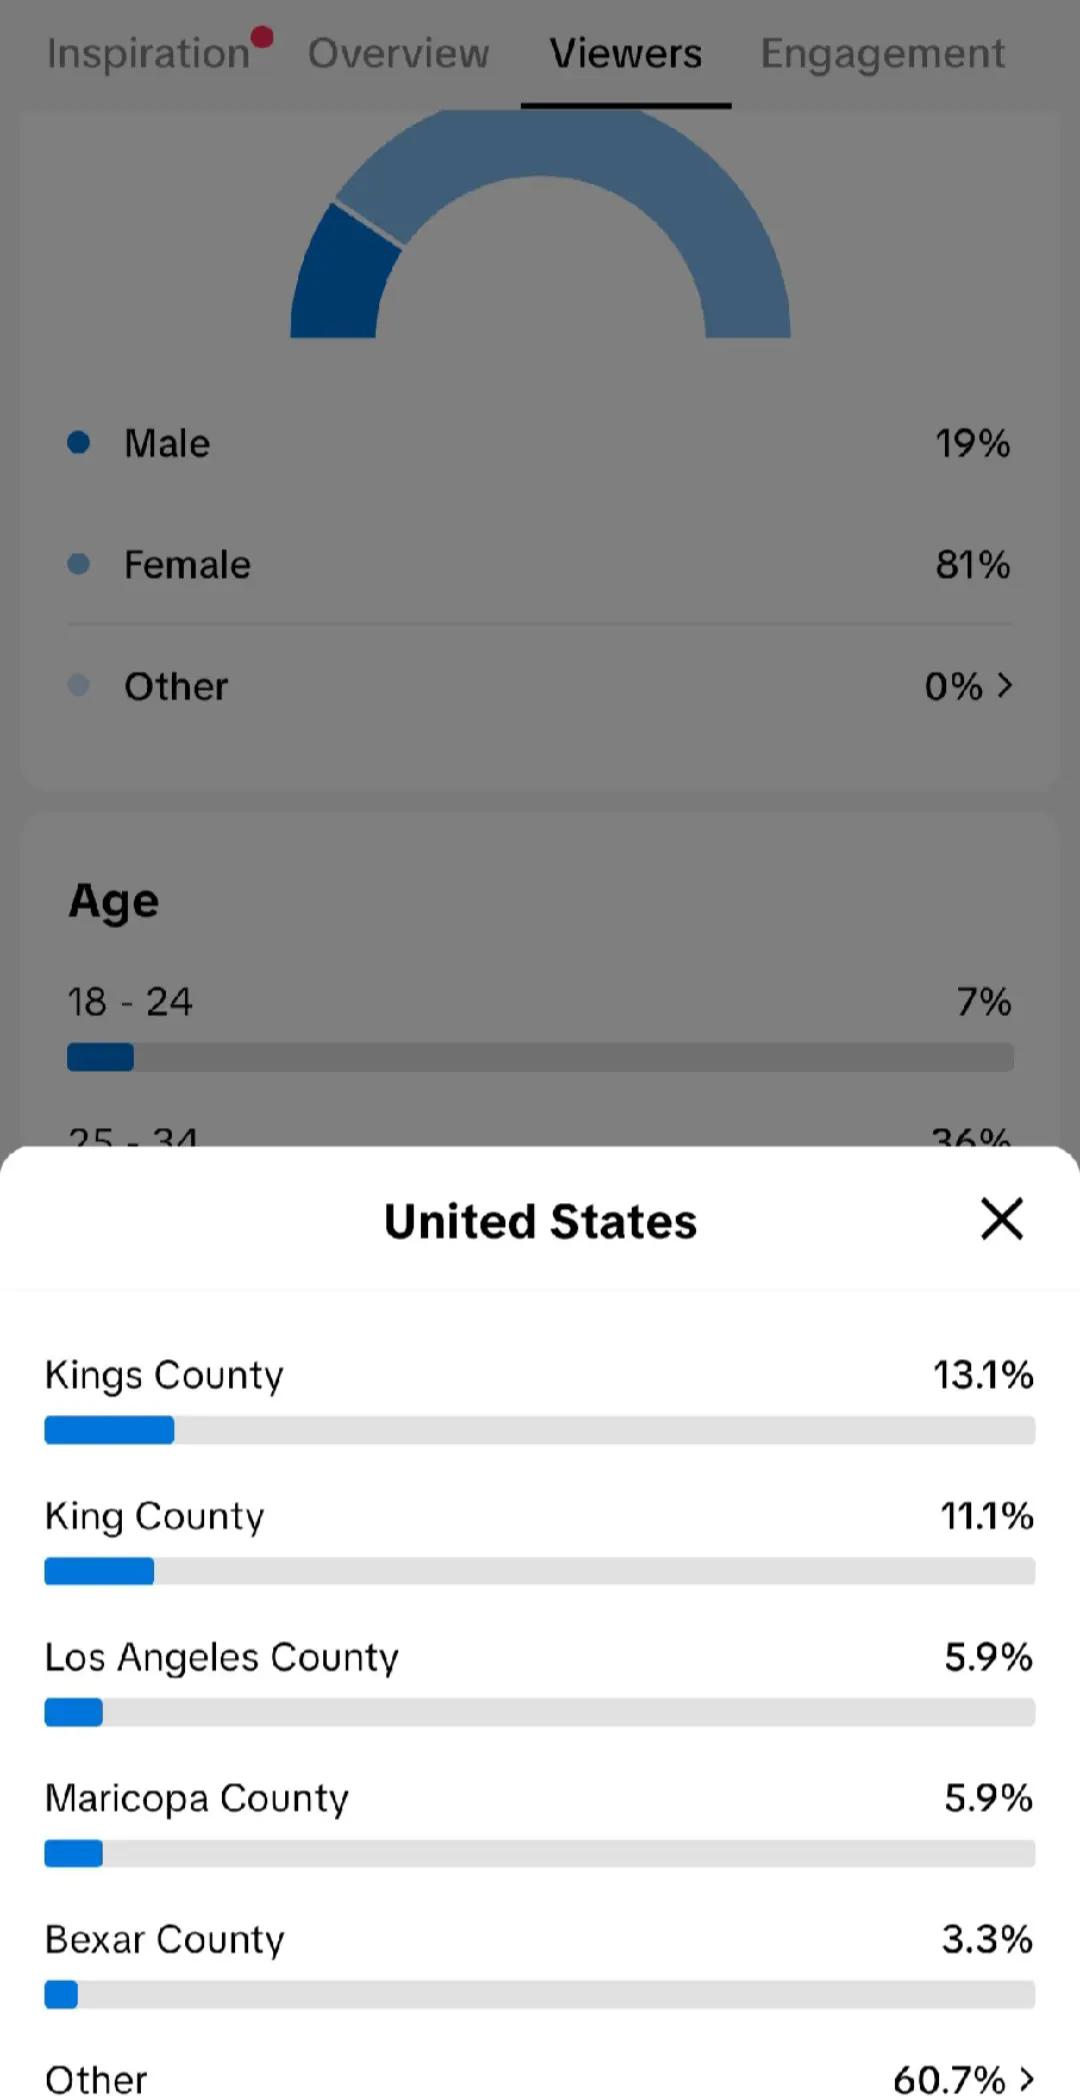Expand the Other gender chevron
1080x2100 pixels.
(x=1005, y=685)
